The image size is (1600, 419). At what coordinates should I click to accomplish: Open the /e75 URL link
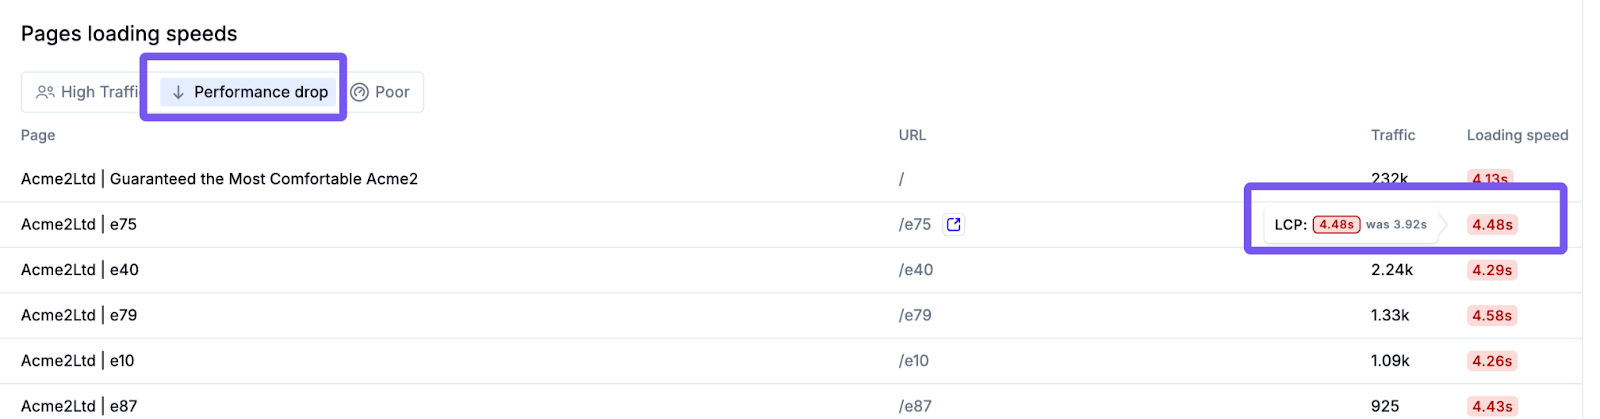[914, 224]
